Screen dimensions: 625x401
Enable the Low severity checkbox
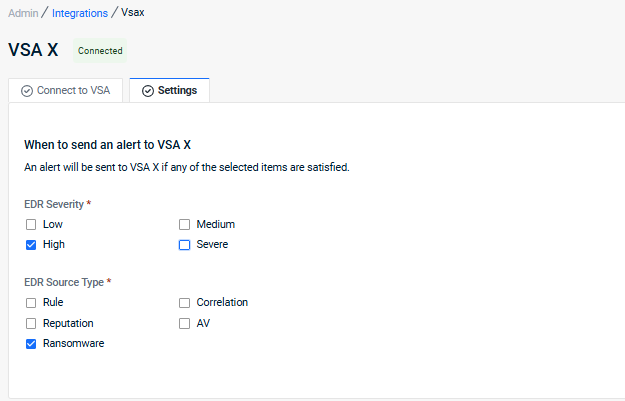tap(31, 224)
